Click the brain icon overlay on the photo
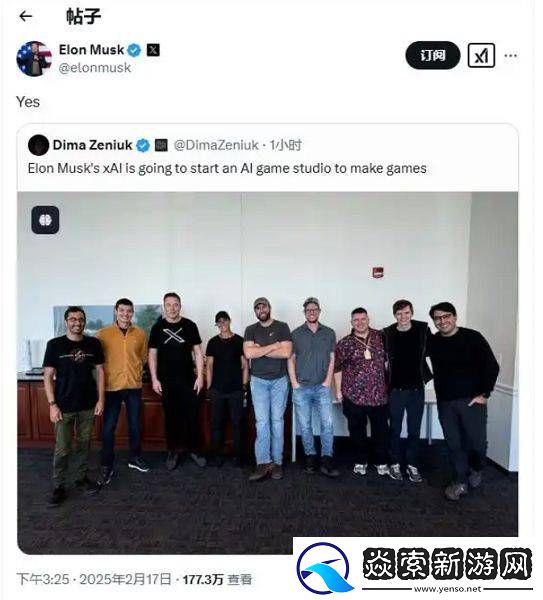This screenshot has width=543, height=600. (45, 220)
